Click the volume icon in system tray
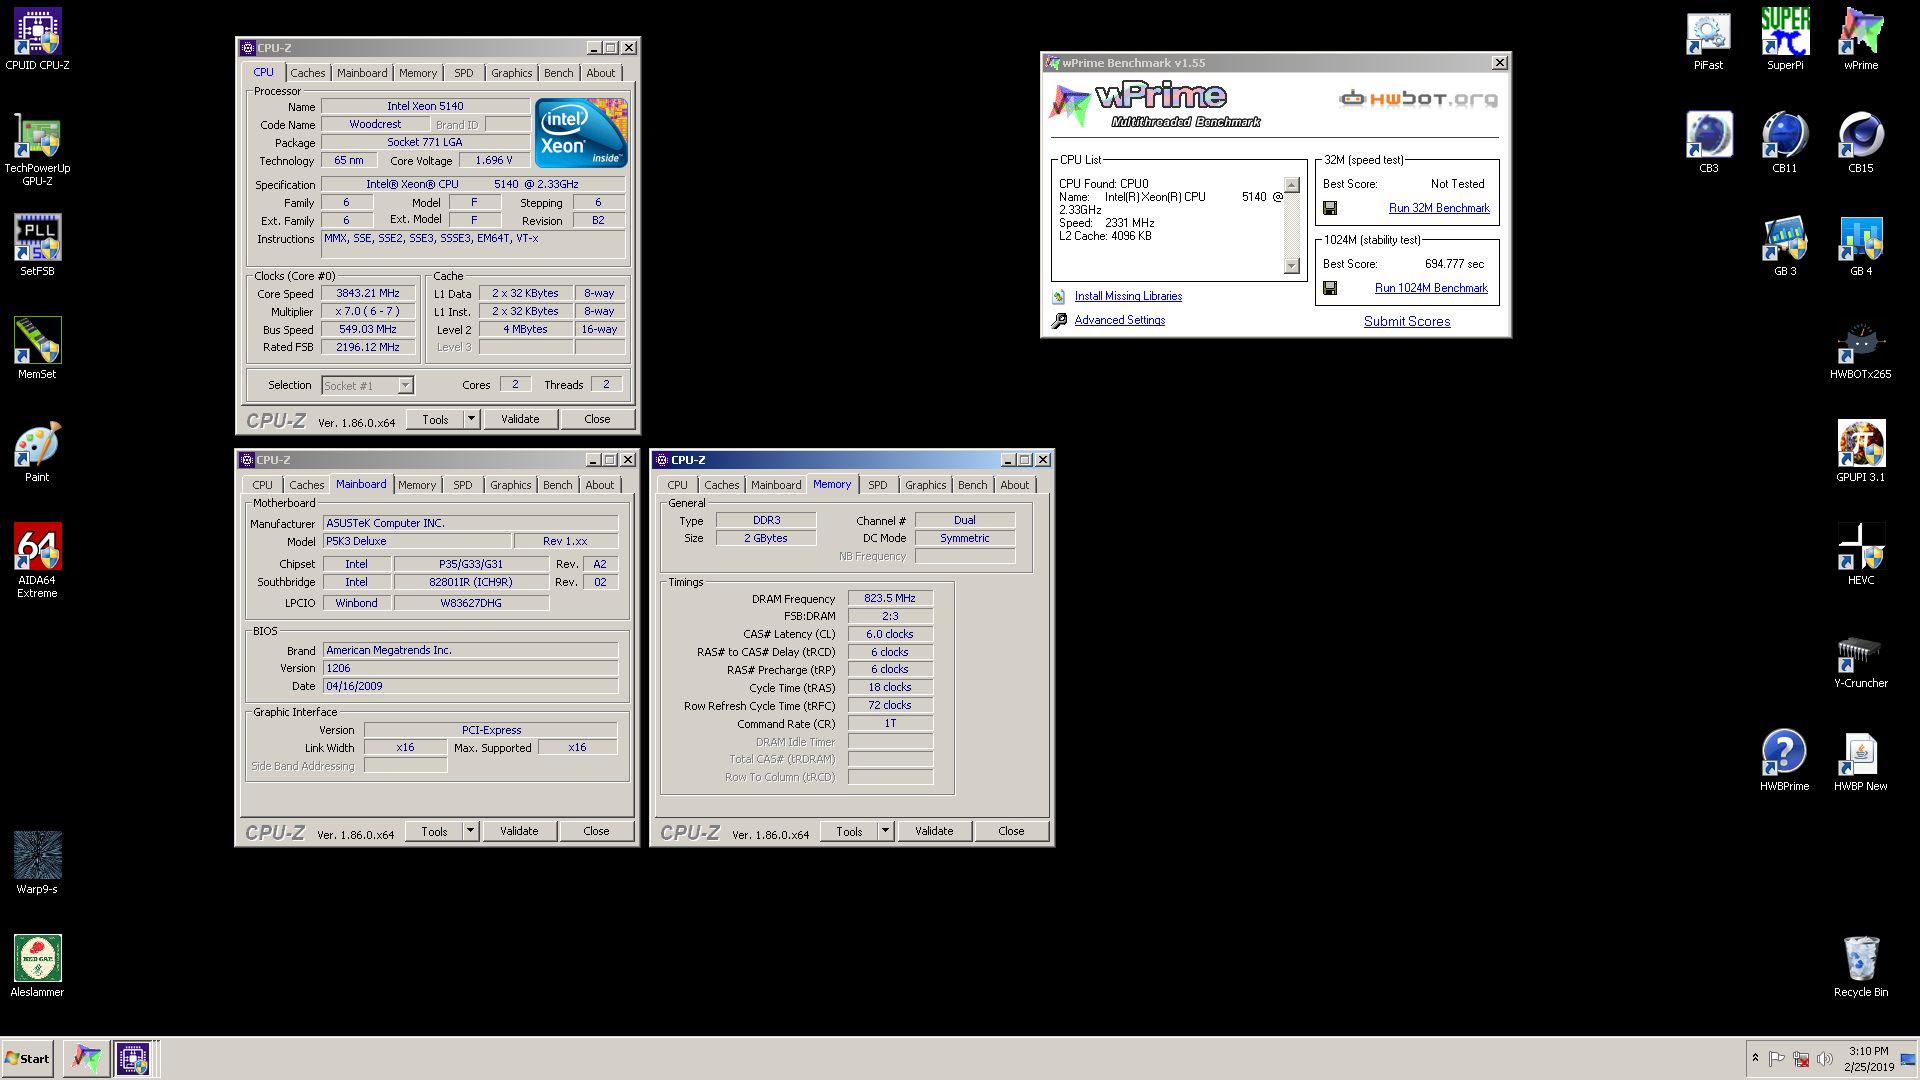1920x1080 pixels. click(x=1826, y=1059)
